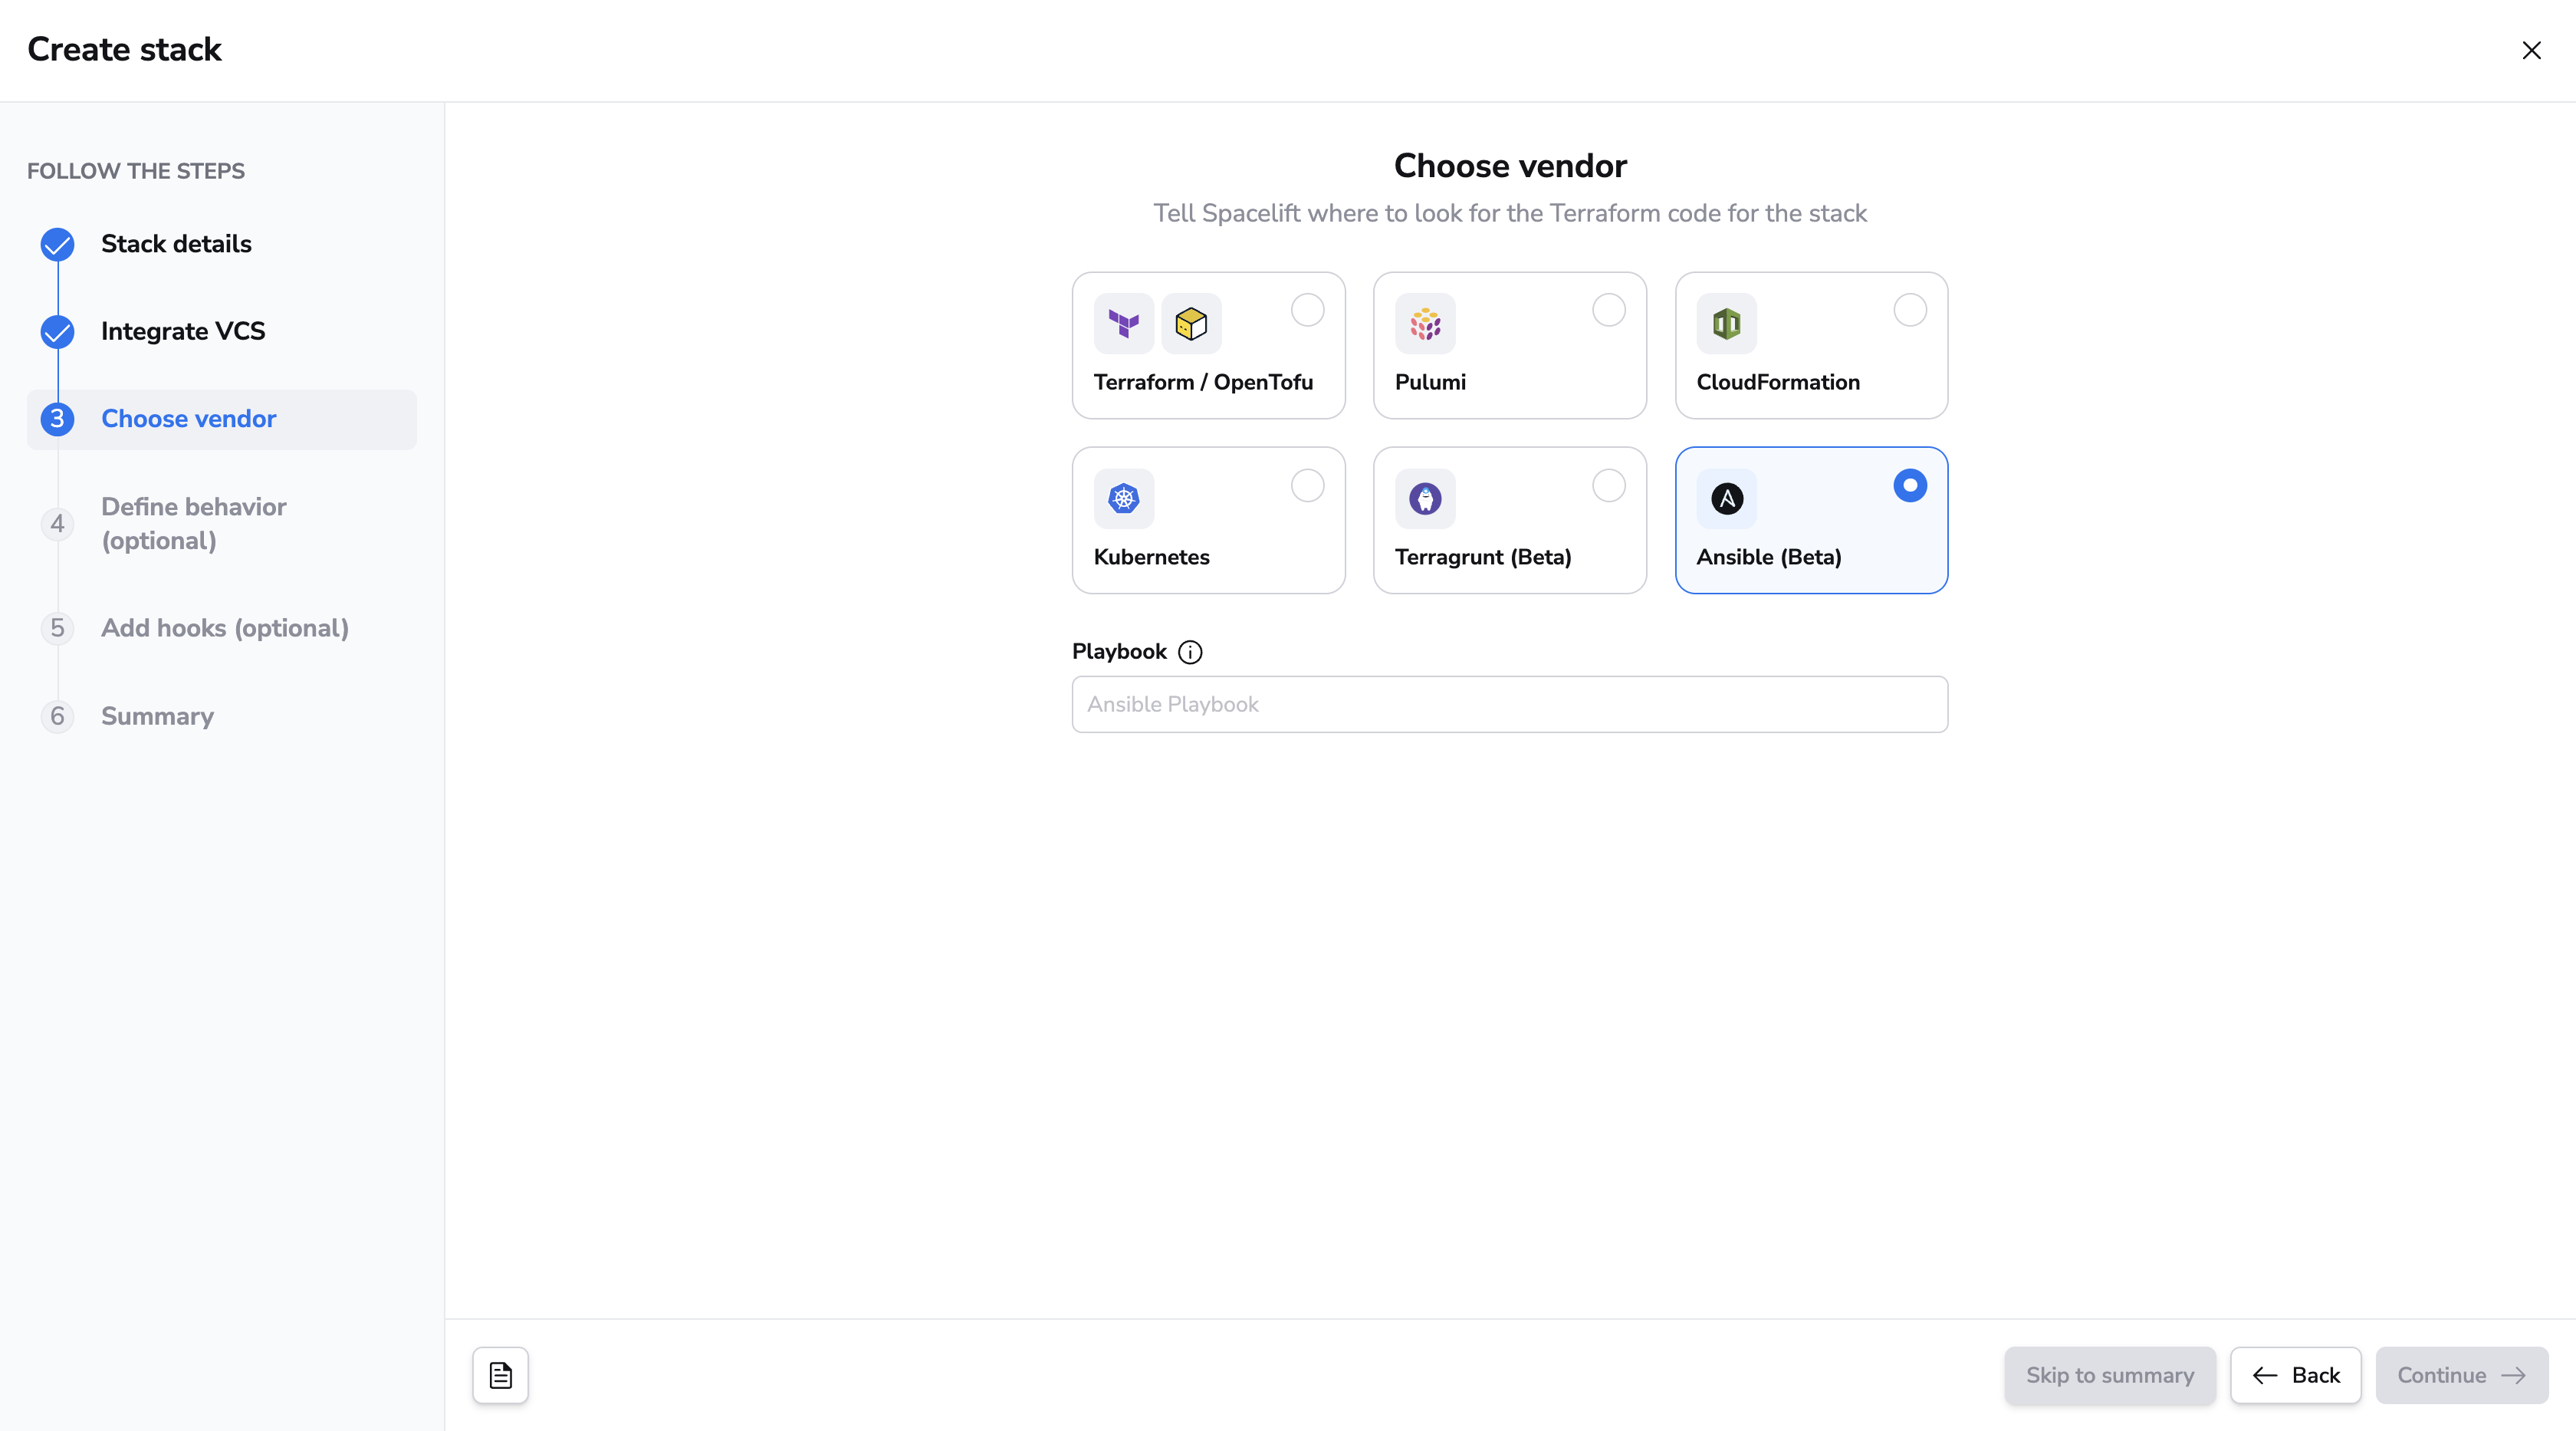
Task: Click the selected Ansible (Beta) radio button
Action: [1909, 485]
